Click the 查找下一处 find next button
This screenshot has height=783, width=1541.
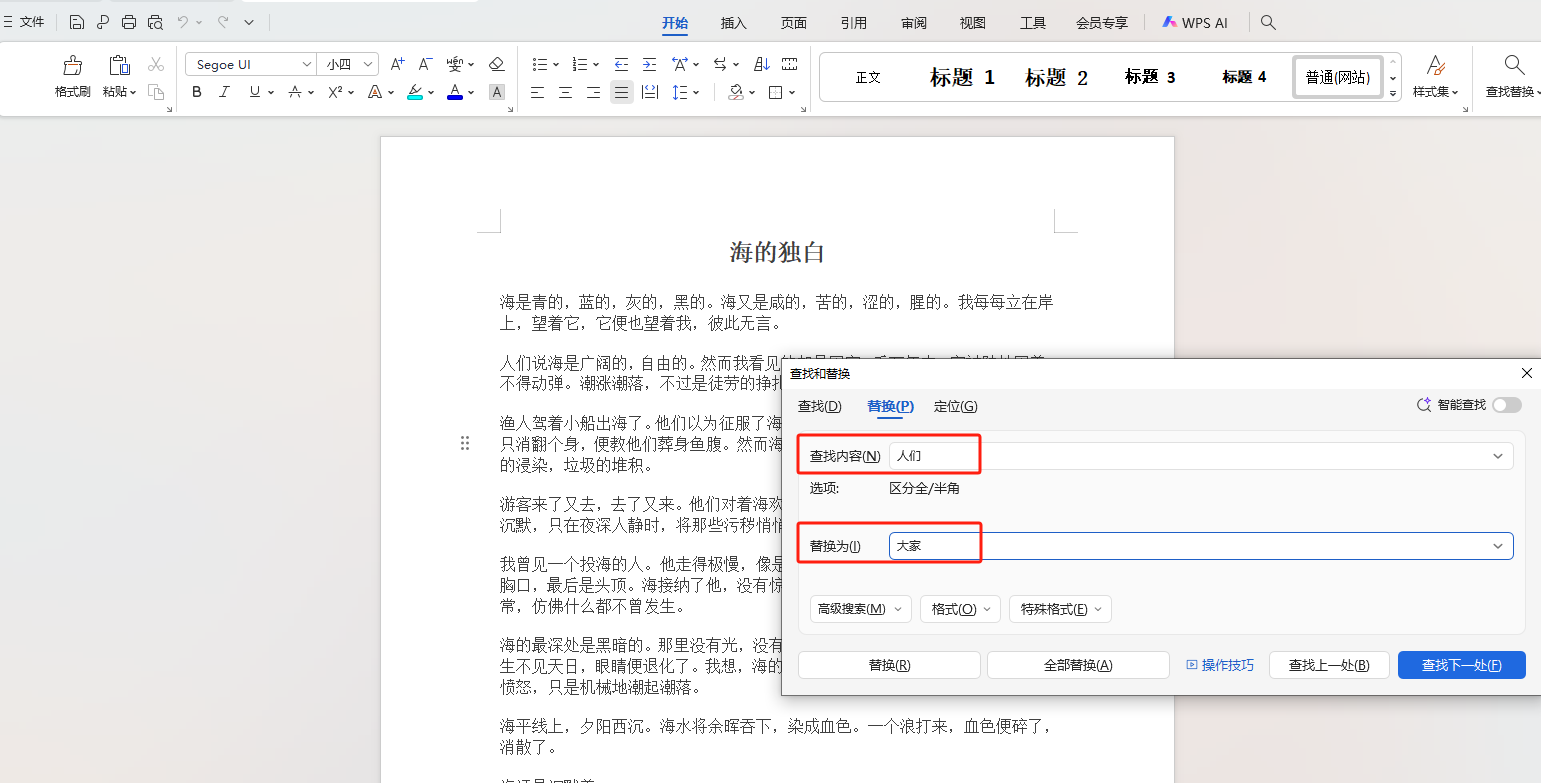point(1461,664)
